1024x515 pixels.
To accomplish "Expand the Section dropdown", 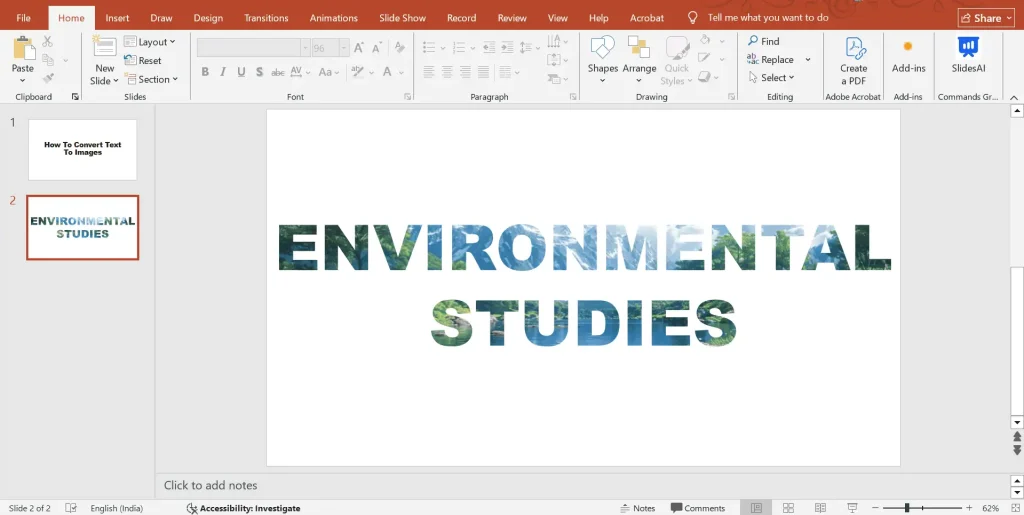I will pyautogui.click(x=151, y=79).
